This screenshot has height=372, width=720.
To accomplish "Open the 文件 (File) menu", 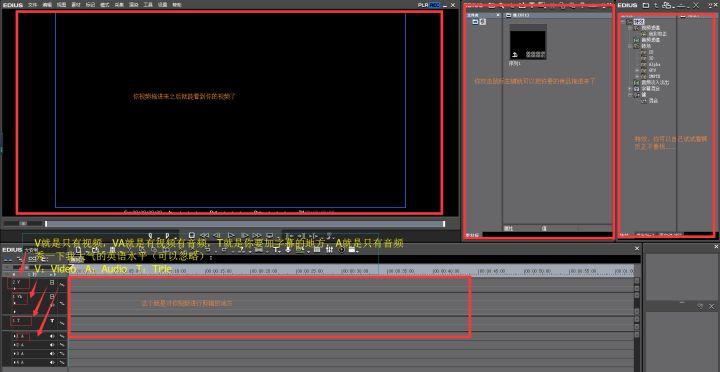I will pyautogui.click(x=32, y=5).
